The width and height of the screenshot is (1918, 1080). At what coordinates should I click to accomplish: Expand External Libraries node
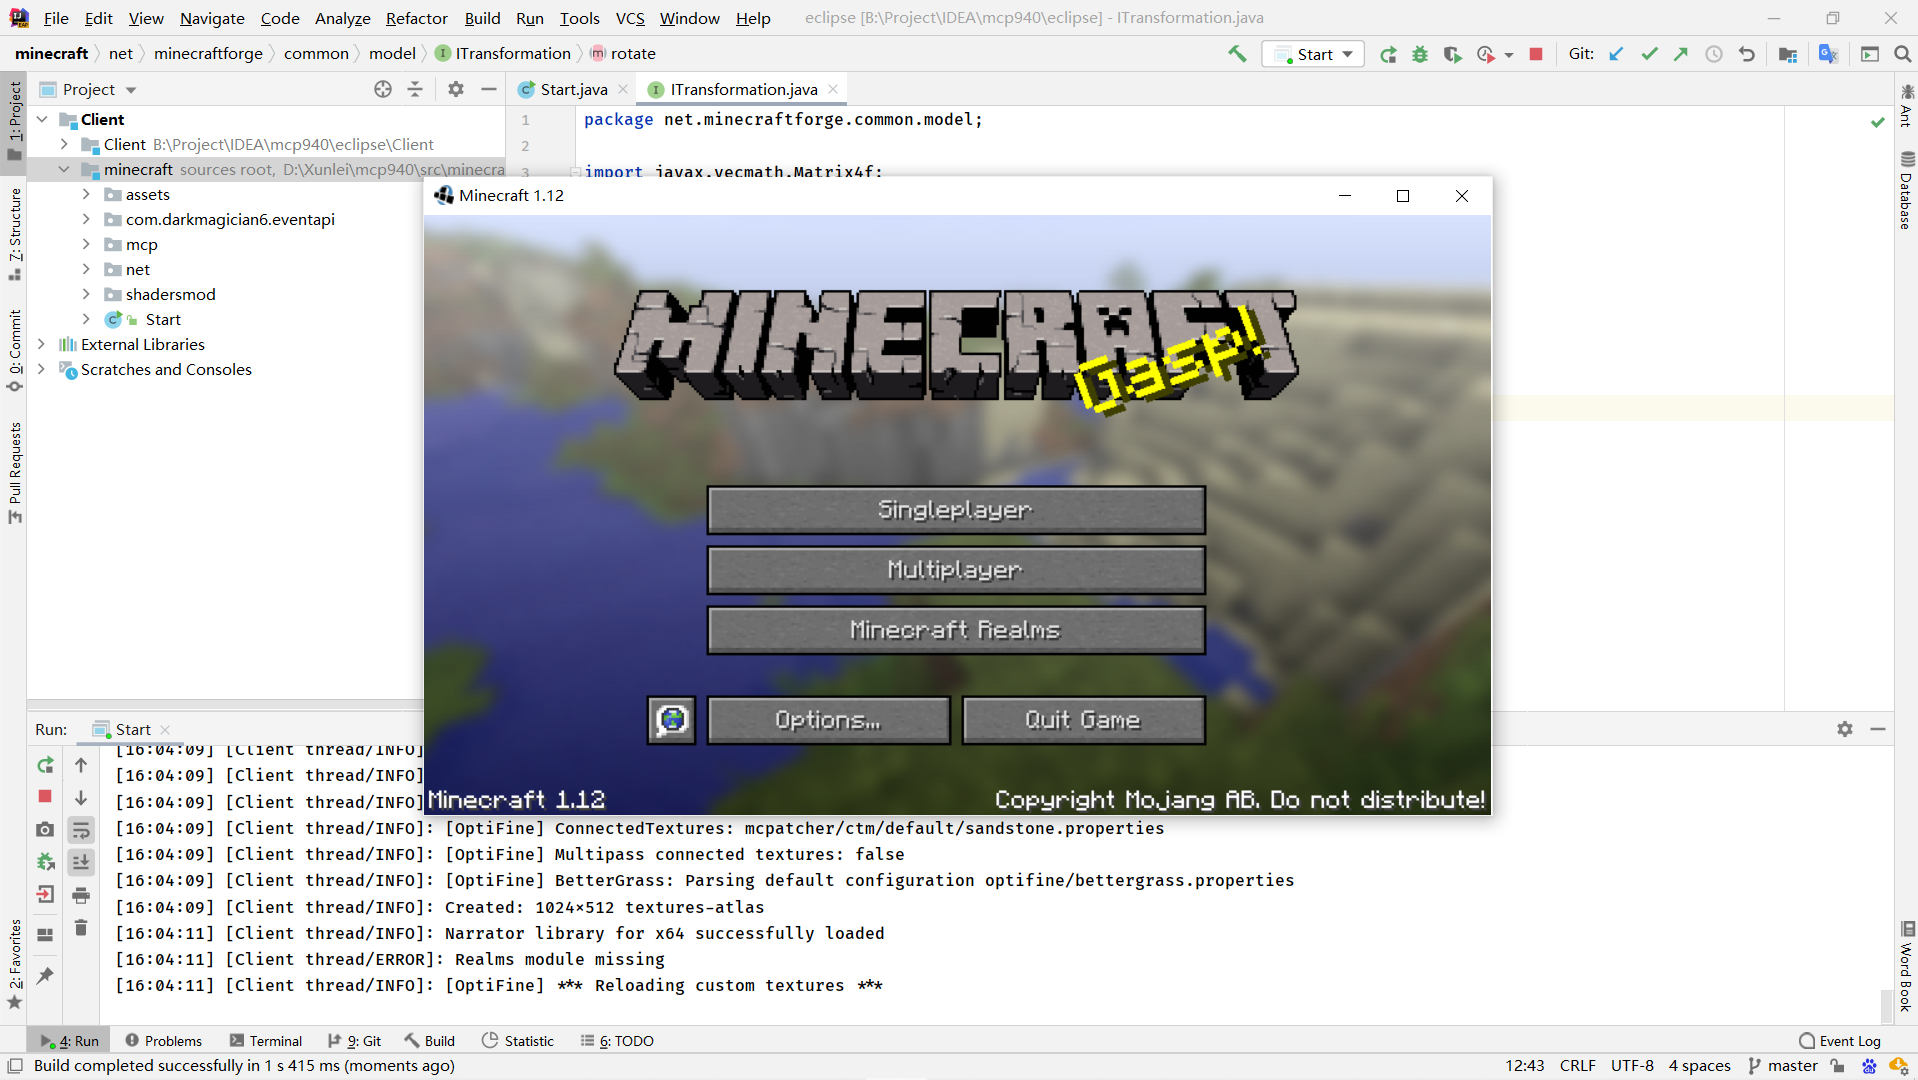[41, 344]
